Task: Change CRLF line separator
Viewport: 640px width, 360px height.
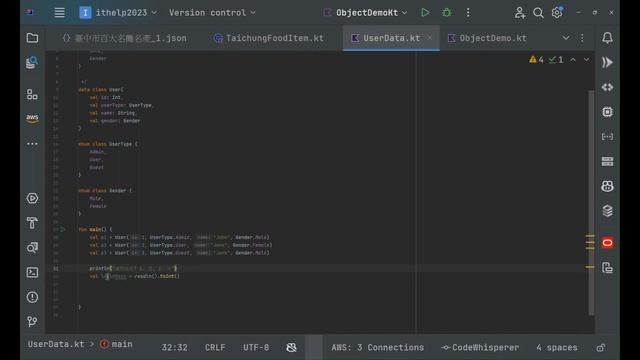Action: (x=215, y=347)
